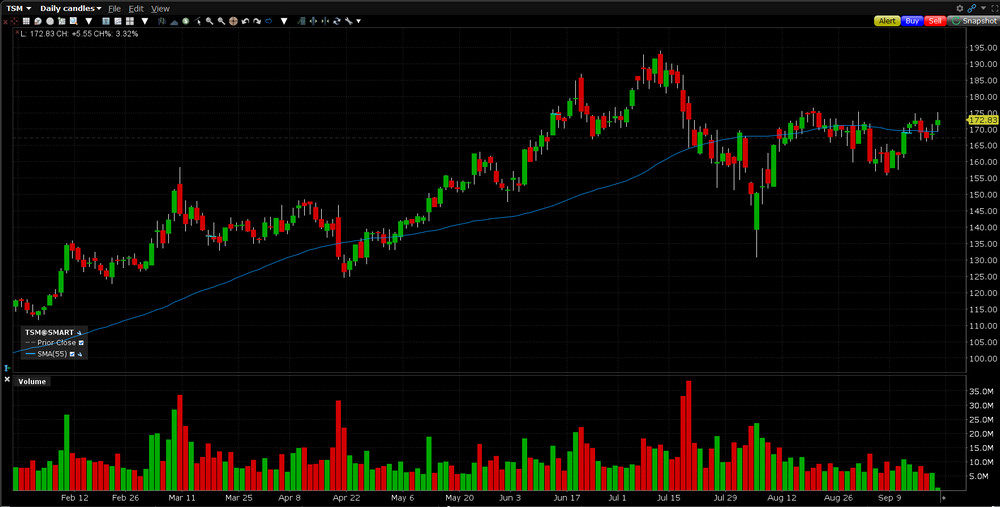Image resolution: width=1000 pixels, height=507 pixels.
Task: Toggle the SMA(55) visibility checkbox
Action: point(72,354)
